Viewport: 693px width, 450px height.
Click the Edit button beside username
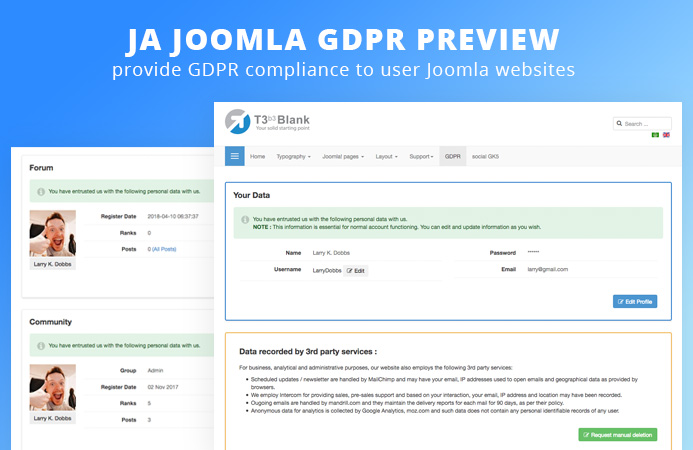356,270
